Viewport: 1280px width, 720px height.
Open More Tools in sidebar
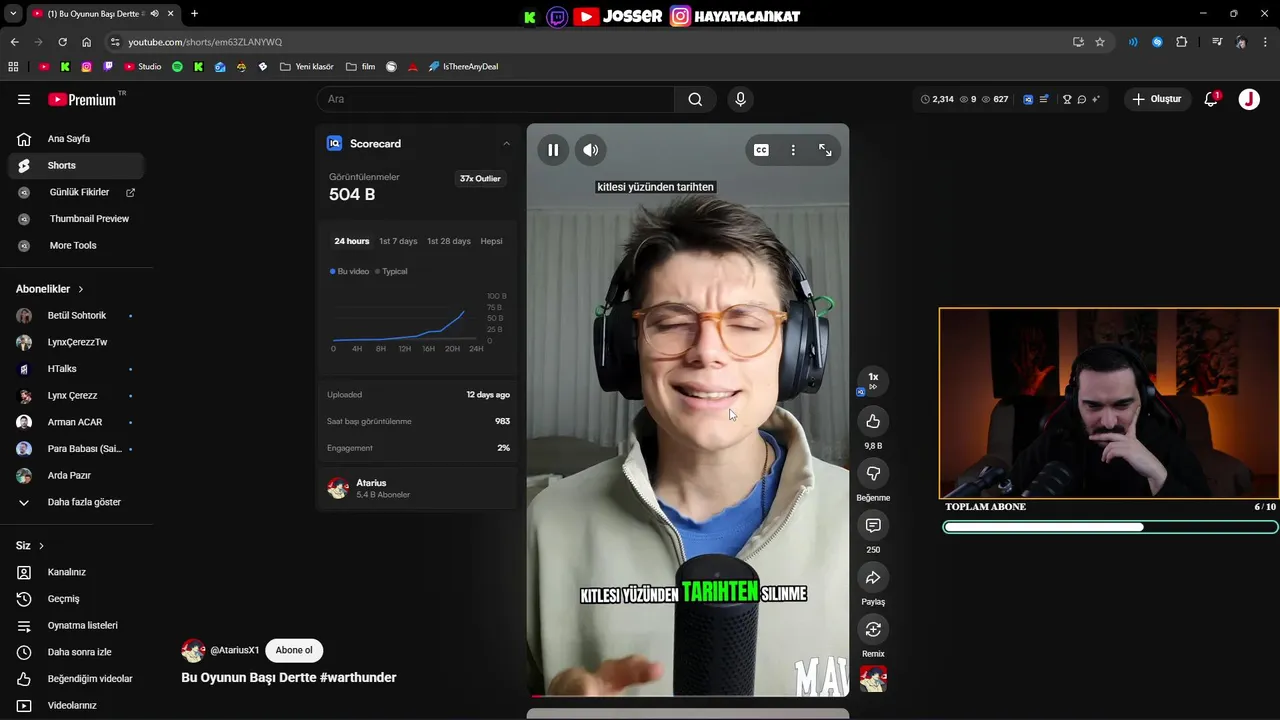pyautogui.click(x=76, y=245)
